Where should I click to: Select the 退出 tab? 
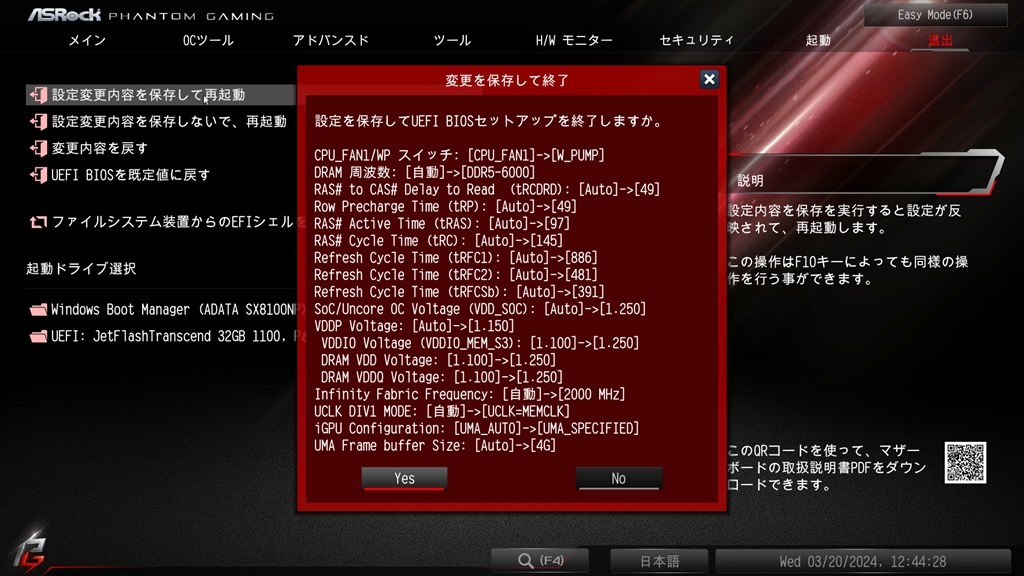940,40
